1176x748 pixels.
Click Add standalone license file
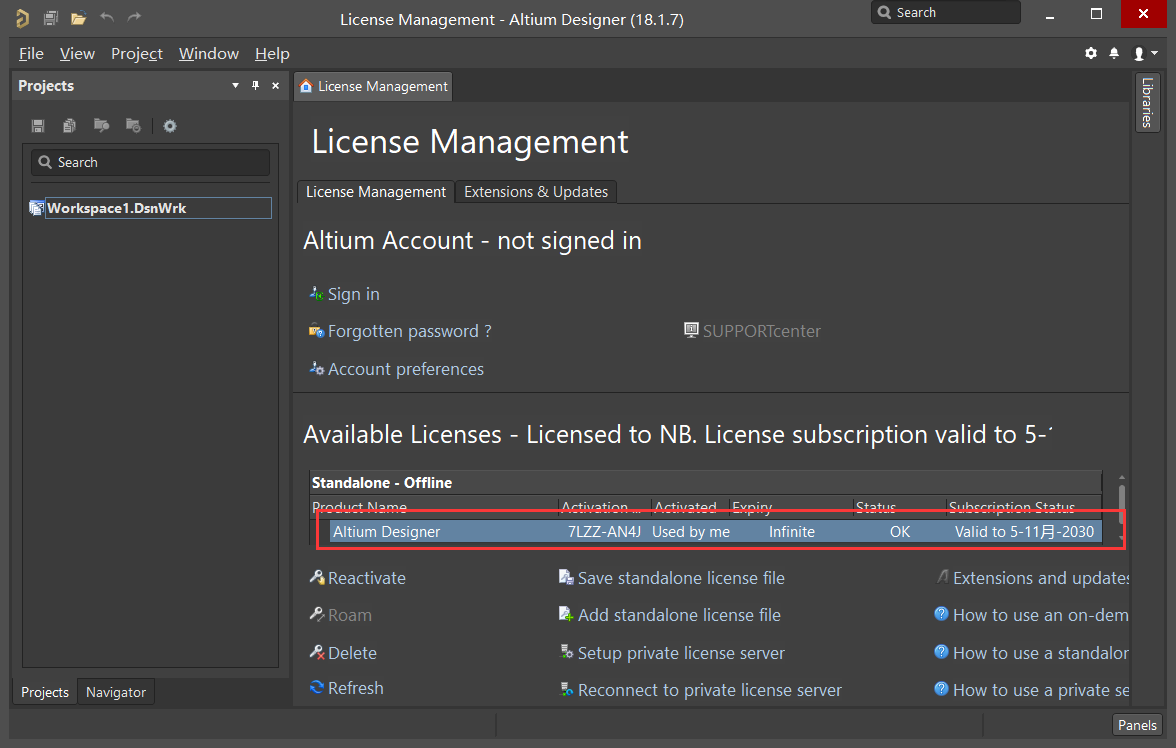coord(679,615)
